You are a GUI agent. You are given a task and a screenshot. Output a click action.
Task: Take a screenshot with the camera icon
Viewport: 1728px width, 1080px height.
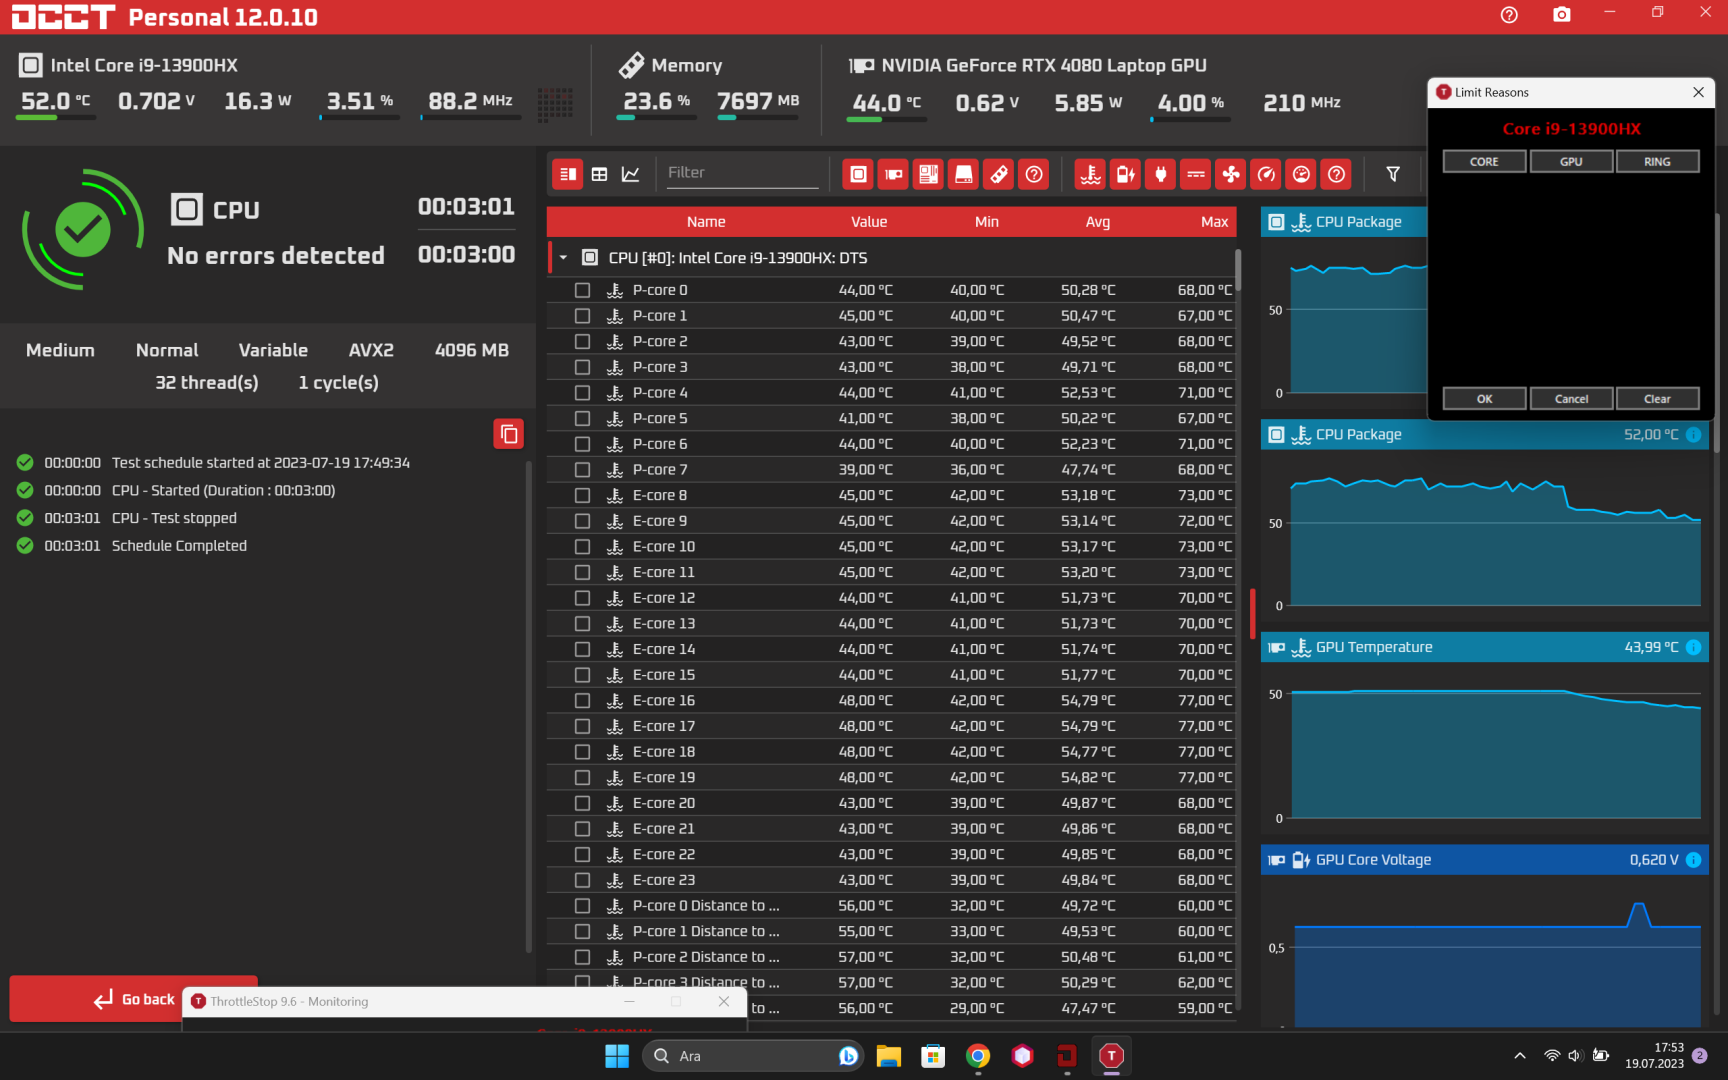click(1561, 15)
